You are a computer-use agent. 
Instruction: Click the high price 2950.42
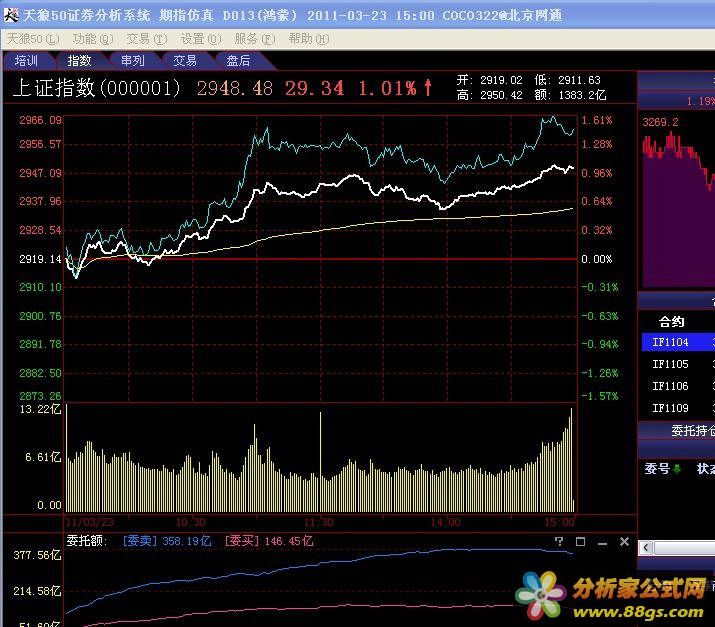[x=501, y=95]
